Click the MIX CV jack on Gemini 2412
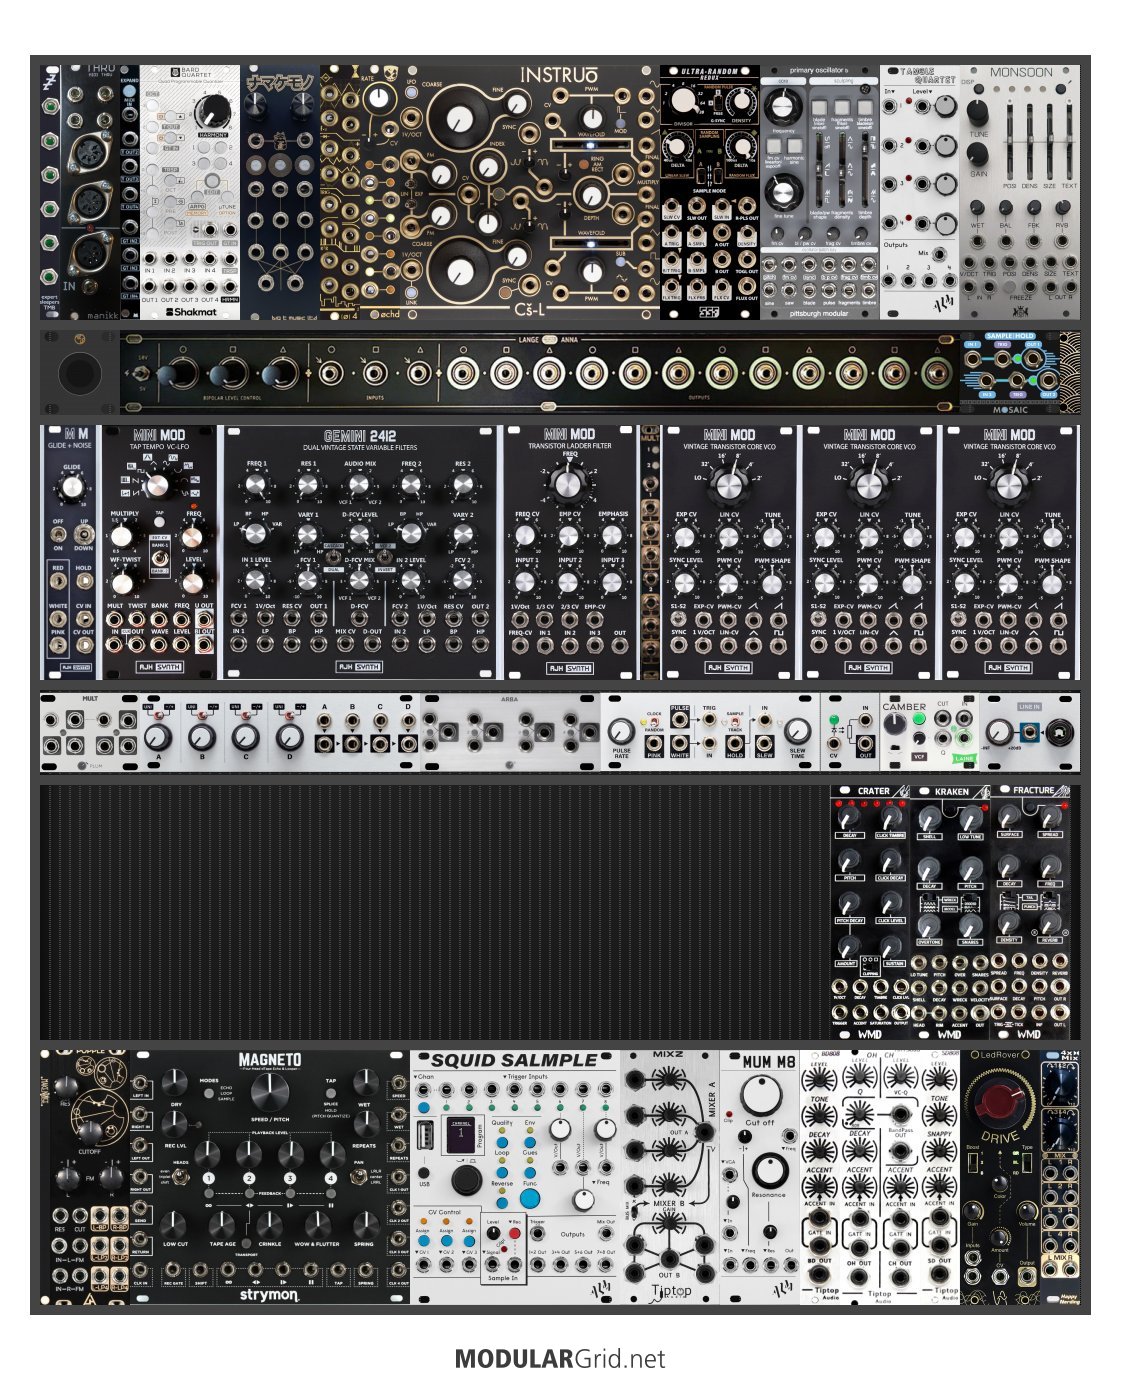 pos(345,646)
